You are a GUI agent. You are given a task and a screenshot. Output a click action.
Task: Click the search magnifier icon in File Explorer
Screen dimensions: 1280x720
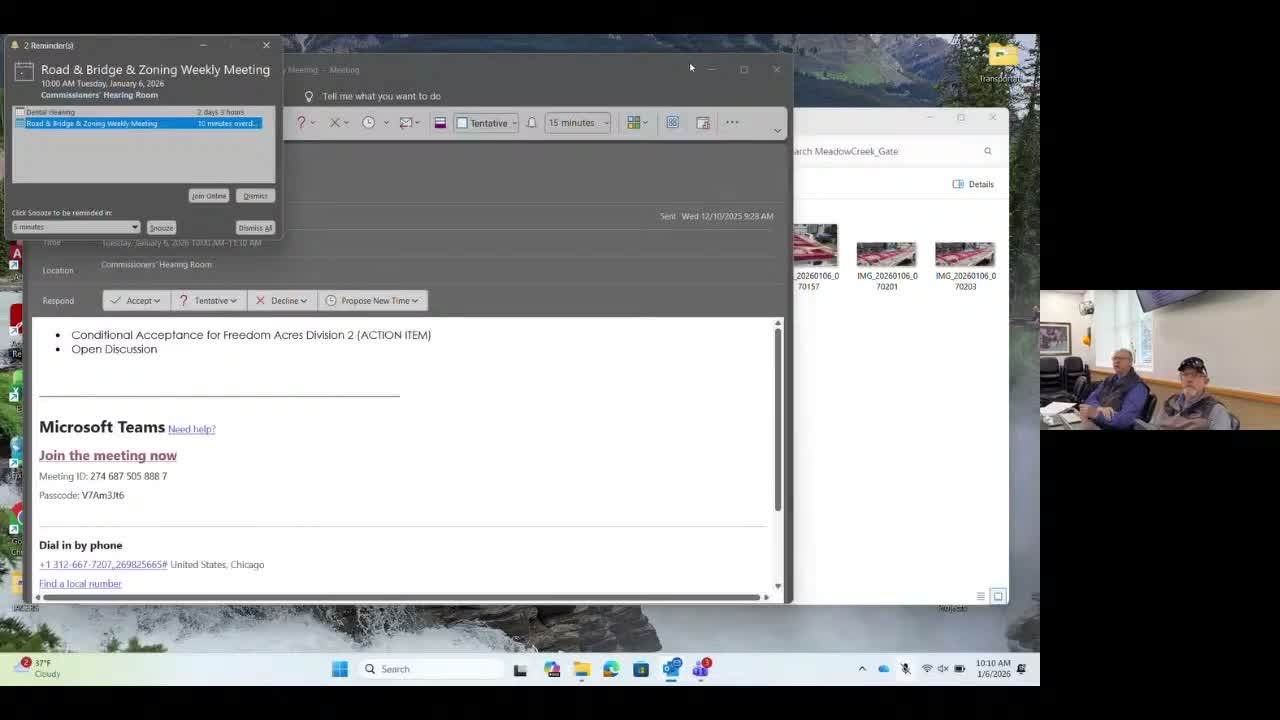click(988, 151)
